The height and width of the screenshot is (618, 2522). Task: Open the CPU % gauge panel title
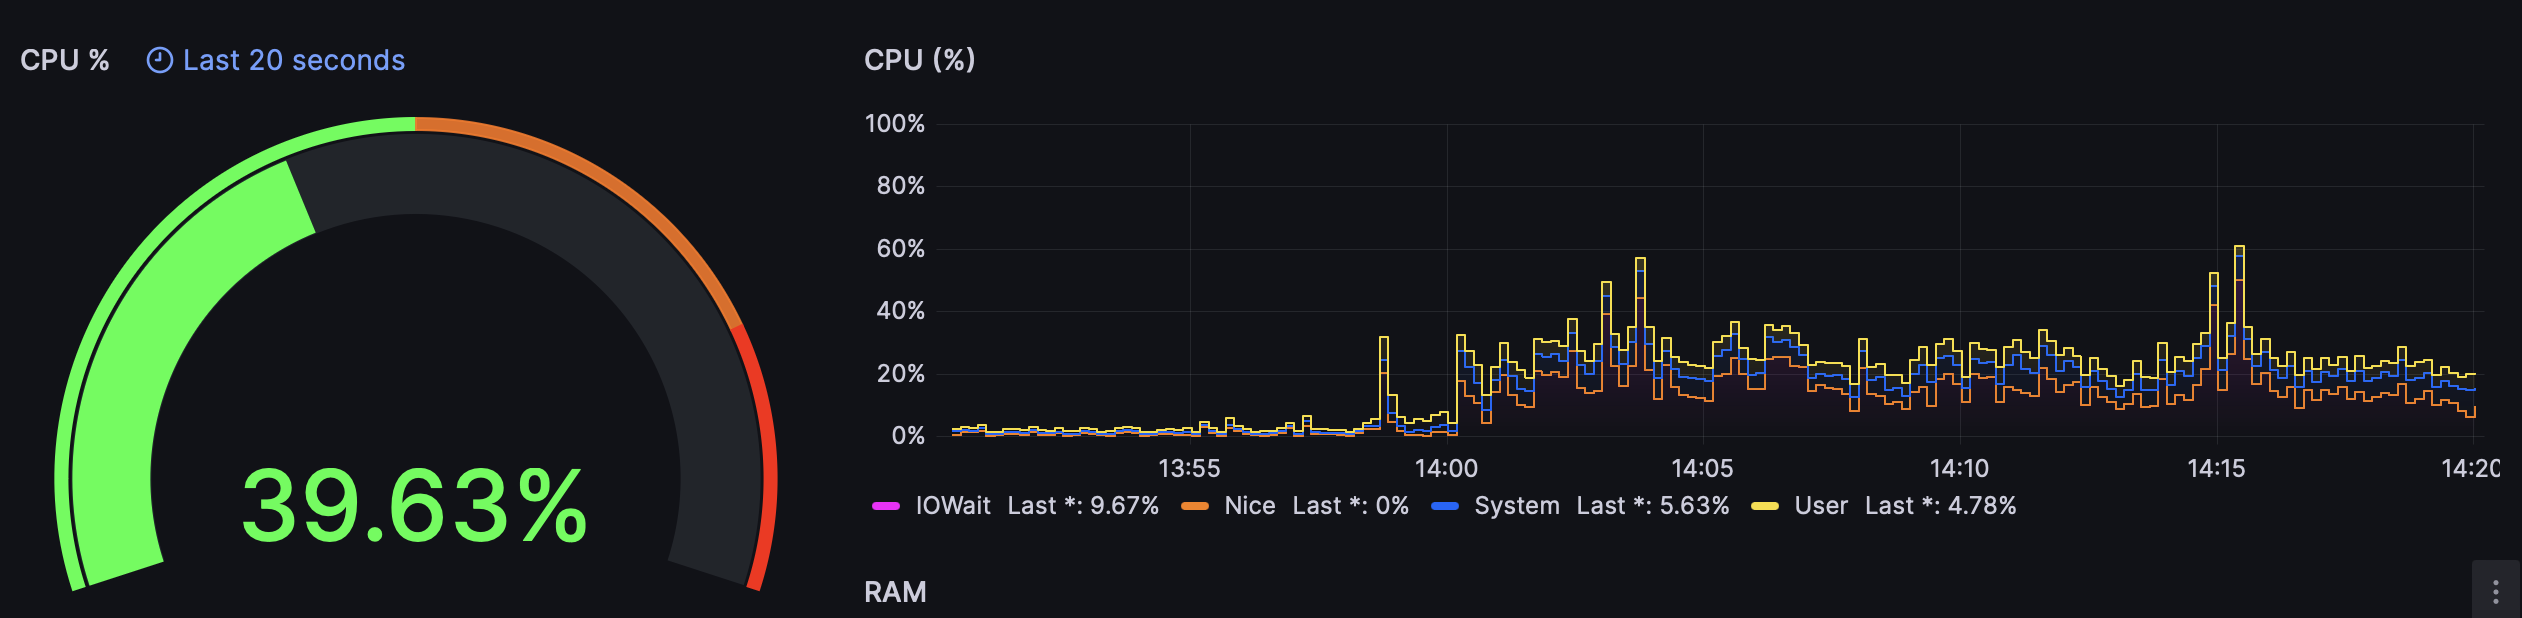[x=65, y=61]
